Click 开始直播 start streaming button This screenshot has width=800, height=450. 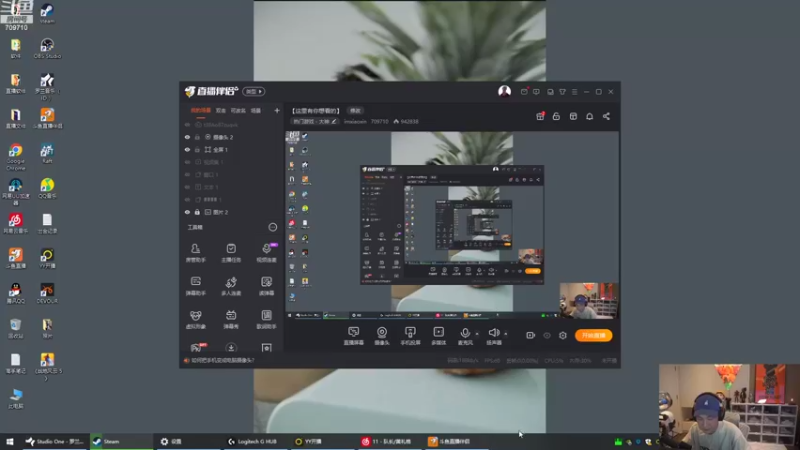(x=593, y=335)
